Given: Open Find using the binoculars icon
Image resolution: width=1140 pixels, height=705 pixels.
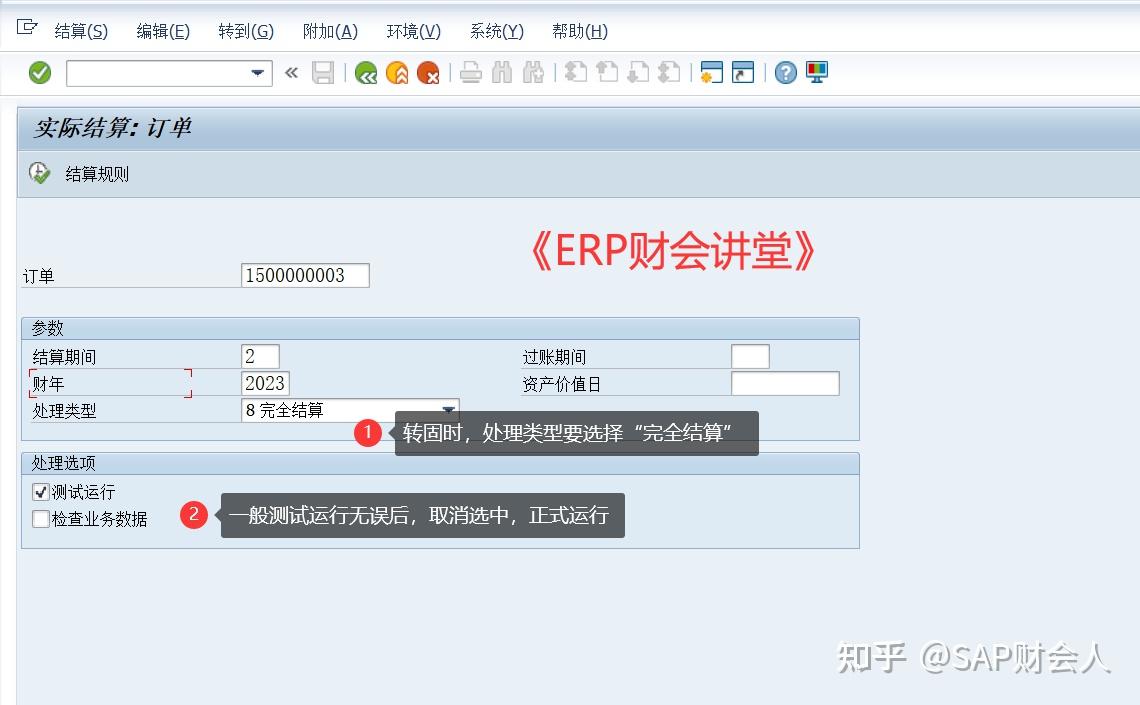Looking at the screenshot, I should 502,72.
